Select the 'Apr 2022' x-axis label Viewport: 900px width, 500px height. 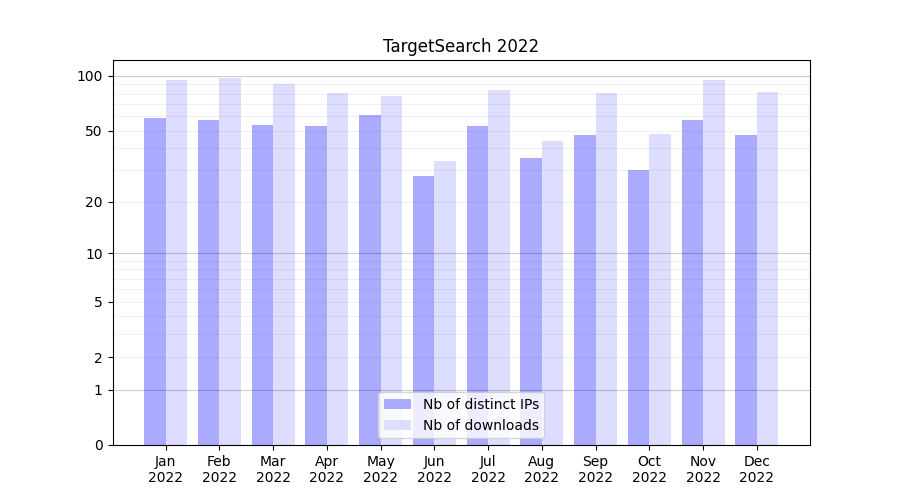pyautogui.click(x=327, y=469)
